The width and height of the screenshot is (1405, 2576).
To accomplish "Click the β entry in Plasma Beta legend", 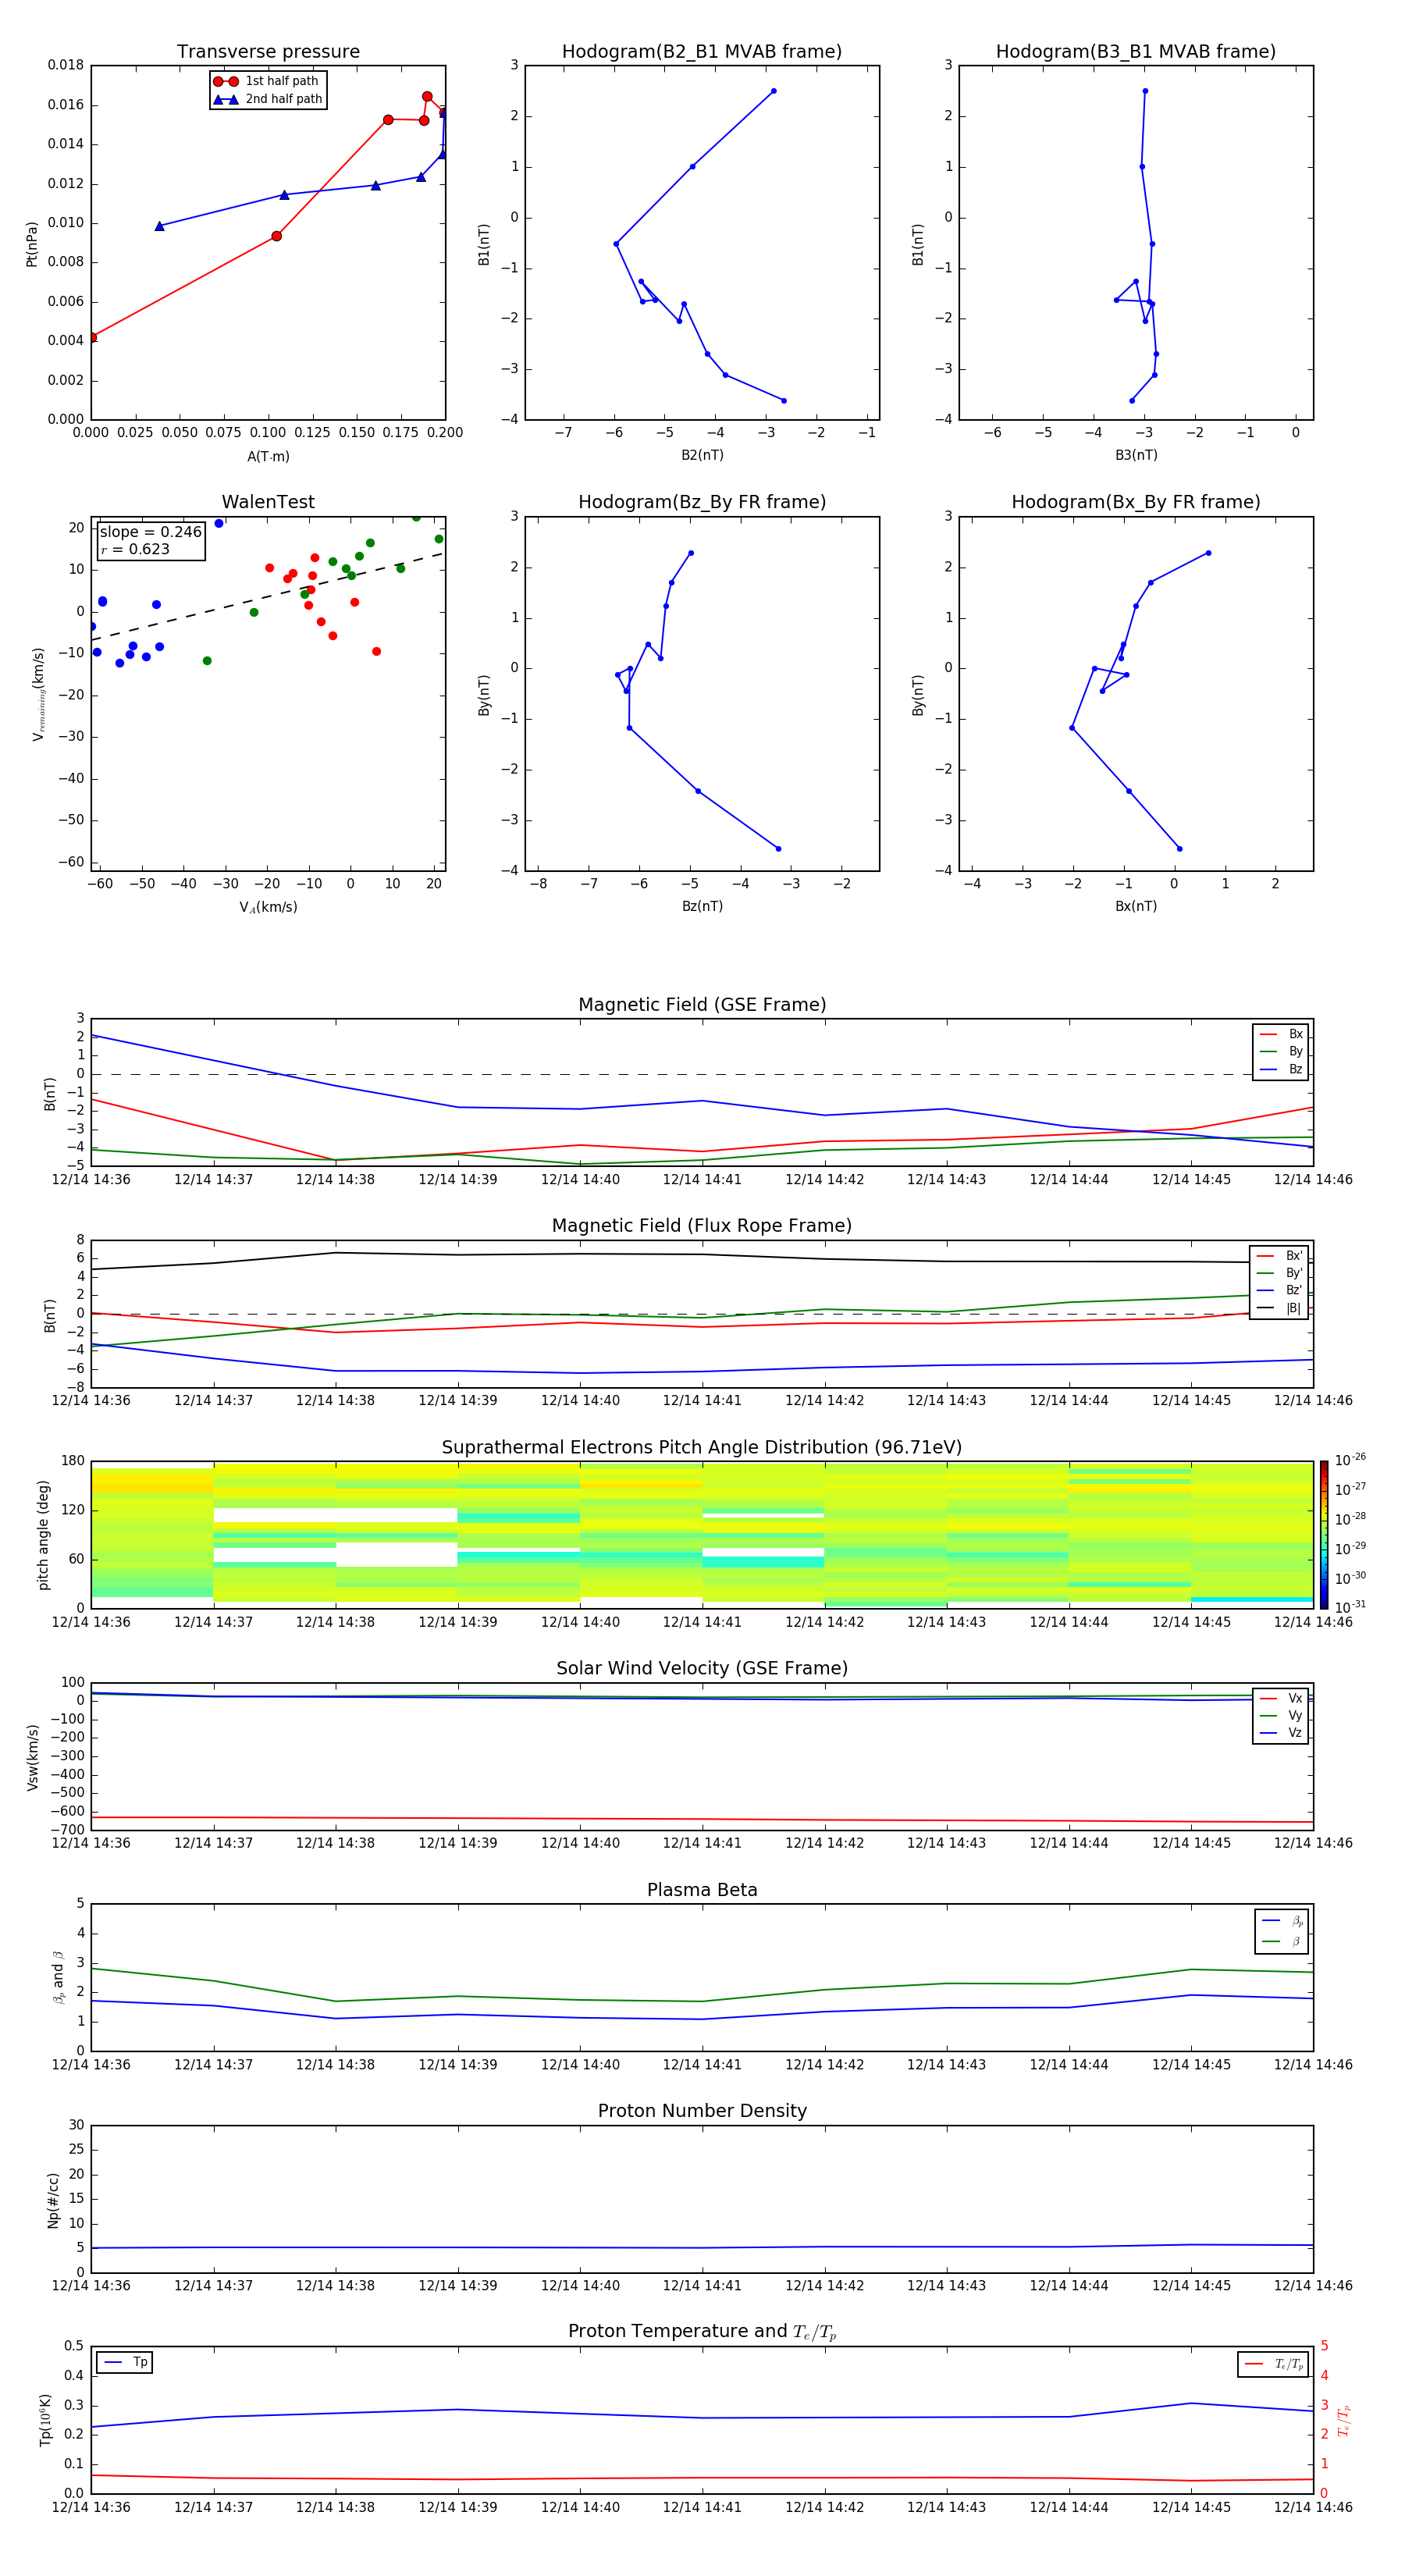I will [x=1282, y=1941].
